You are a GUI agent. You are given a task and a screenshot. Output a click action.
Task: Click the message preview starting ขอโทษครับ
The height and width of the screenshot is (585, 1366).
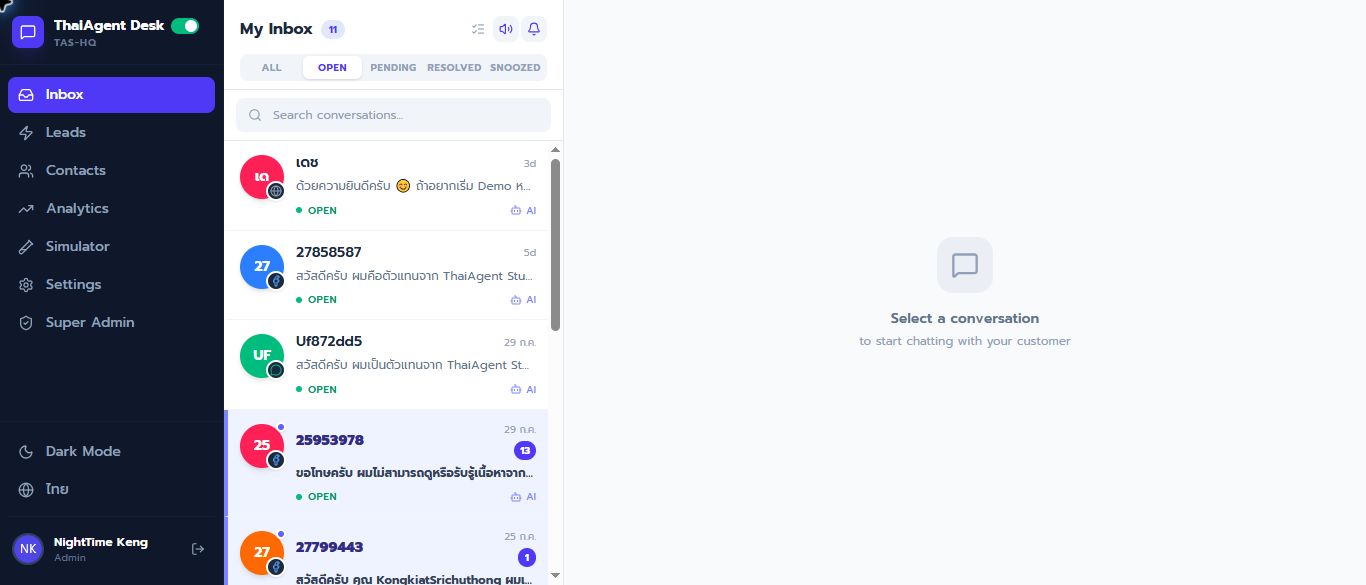click(414, 472)
